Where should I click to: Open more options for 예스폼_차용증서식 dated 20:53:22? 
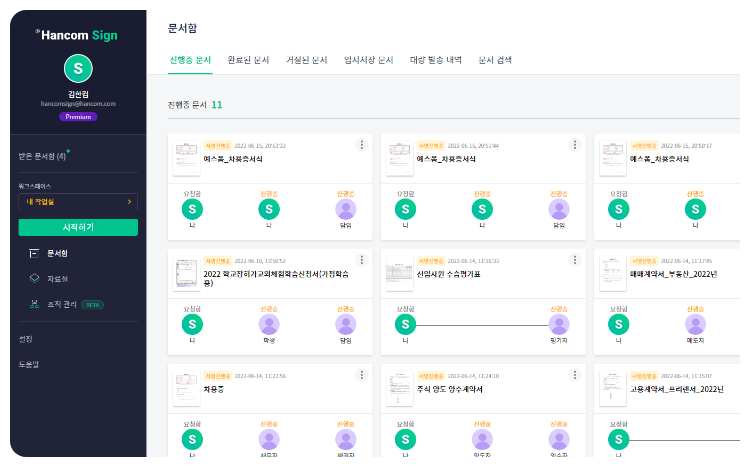pos(362,145)
